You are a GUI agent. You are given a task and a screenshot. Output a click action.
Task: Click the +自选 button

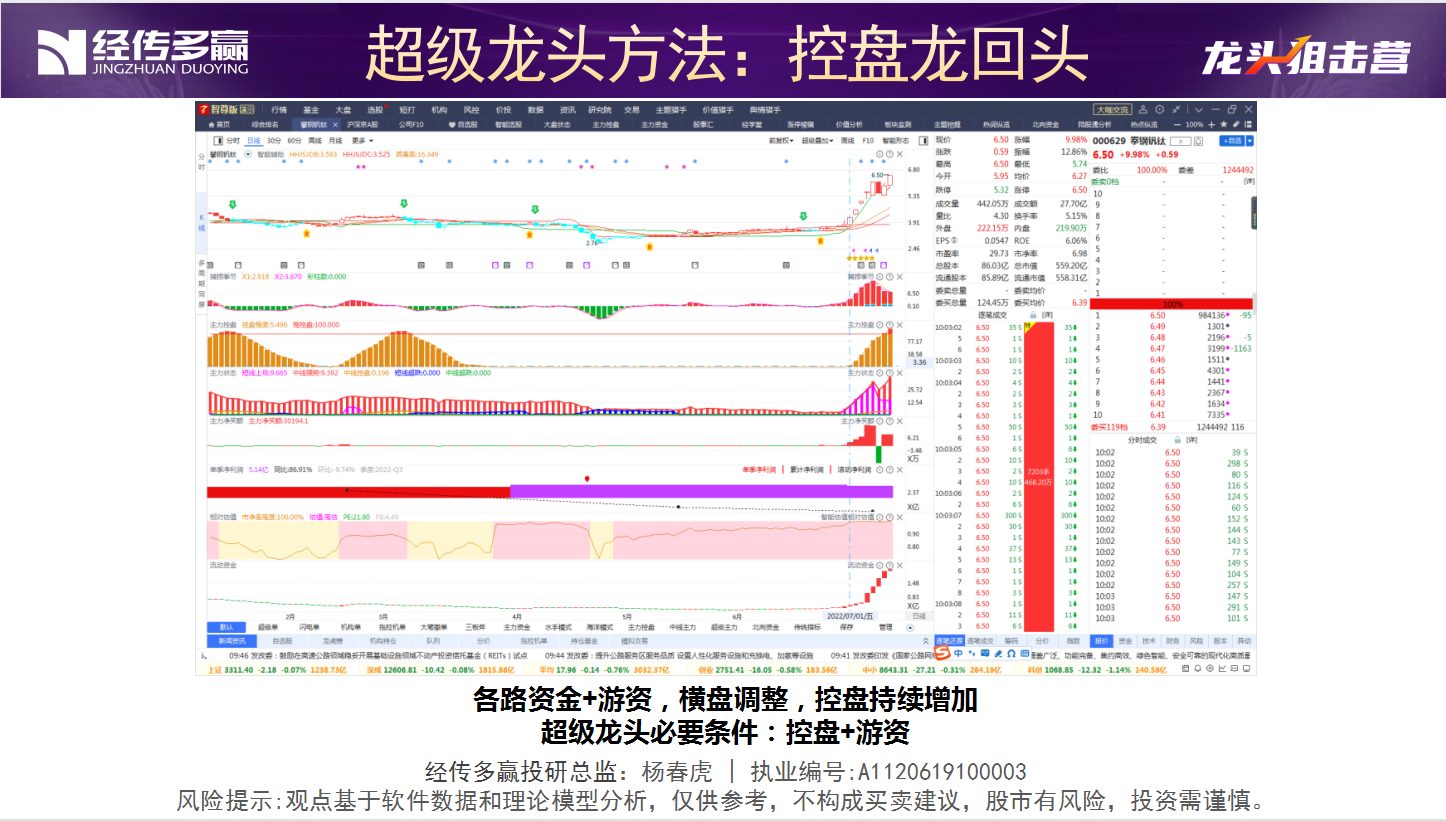1231,141
